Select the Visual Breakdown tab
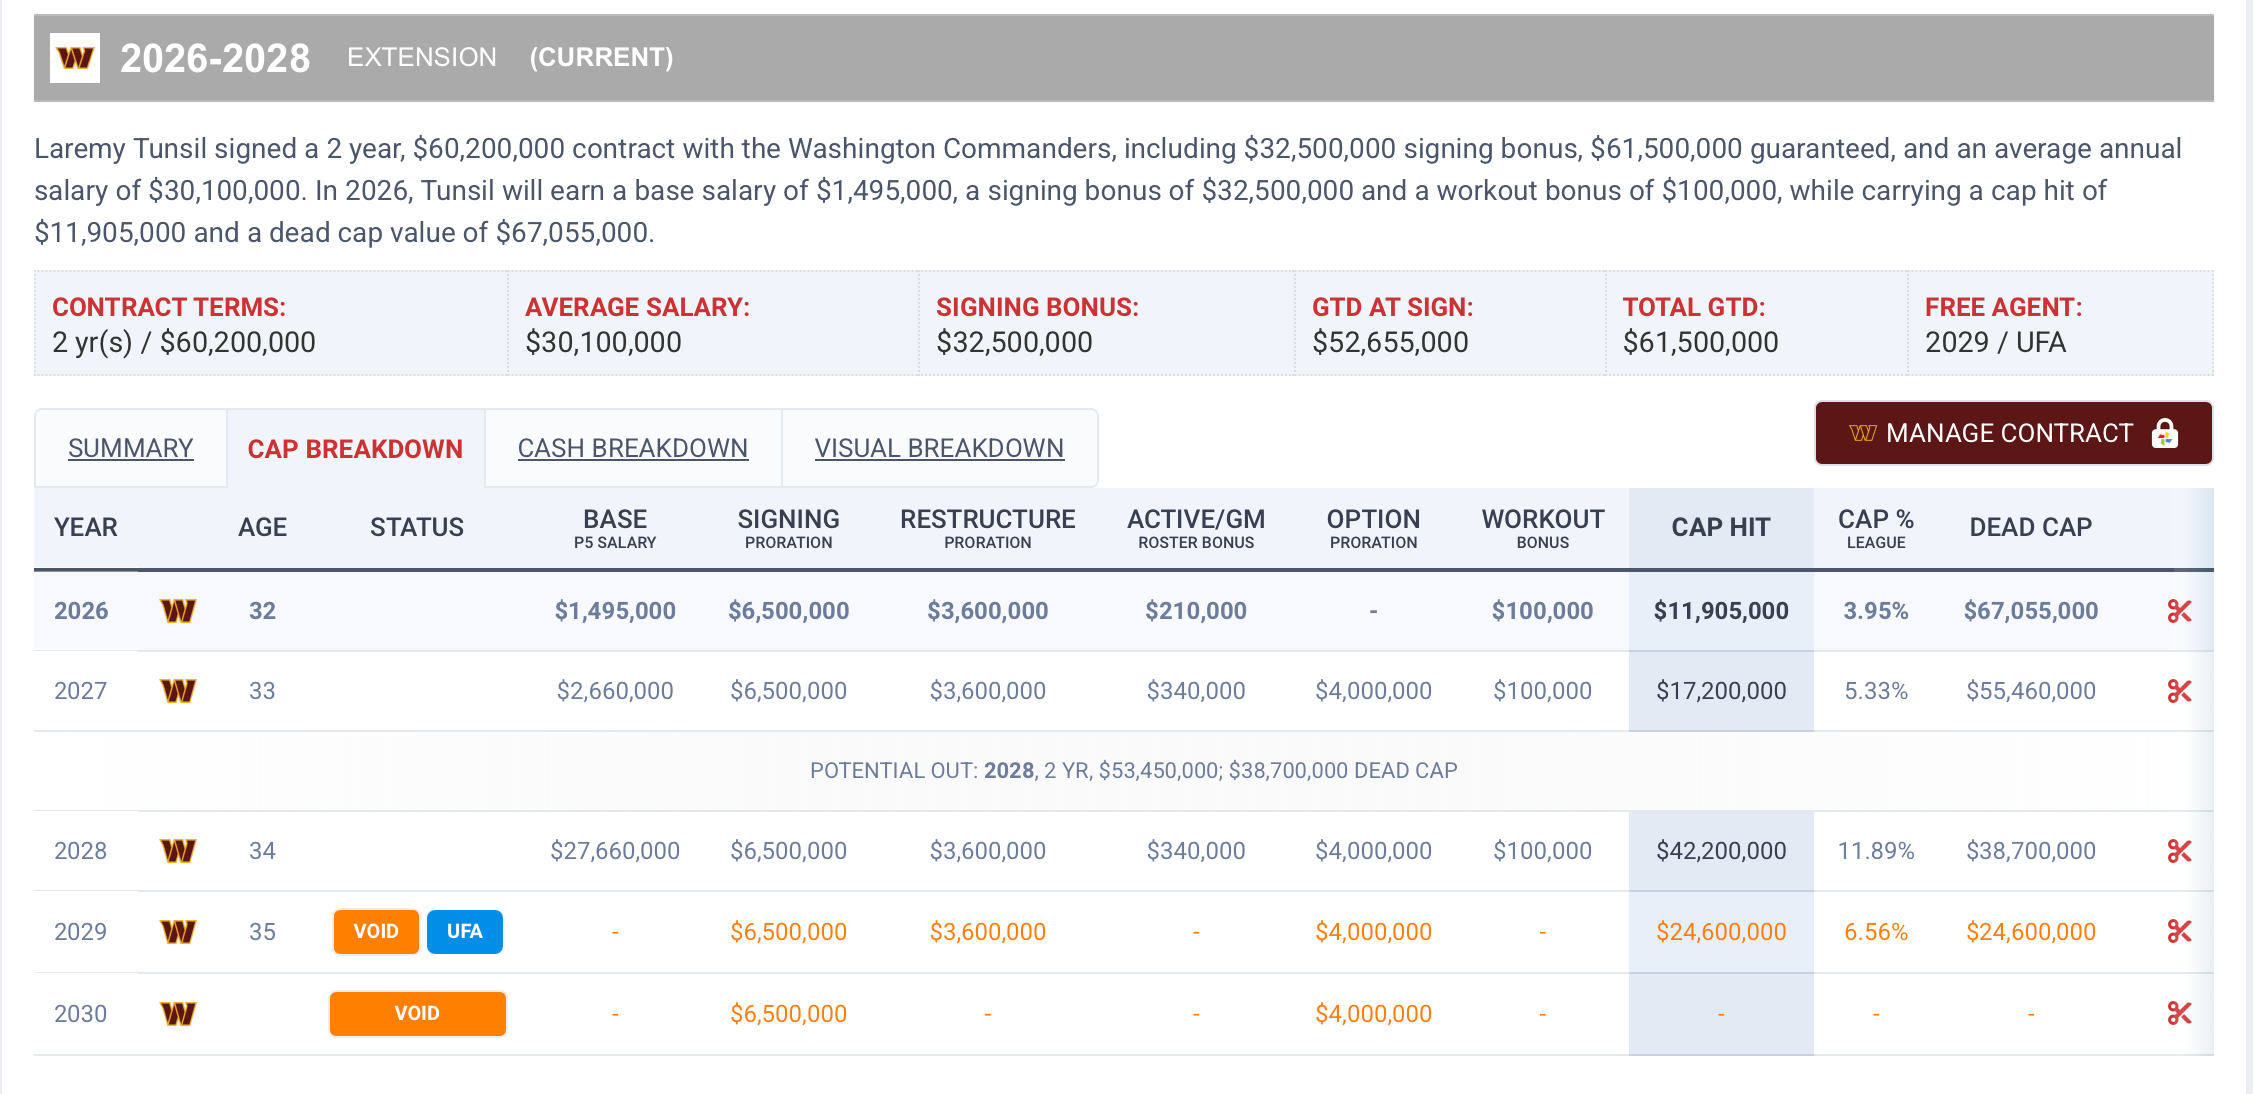Screen dimensions: 2253x1094 (939, 448)
